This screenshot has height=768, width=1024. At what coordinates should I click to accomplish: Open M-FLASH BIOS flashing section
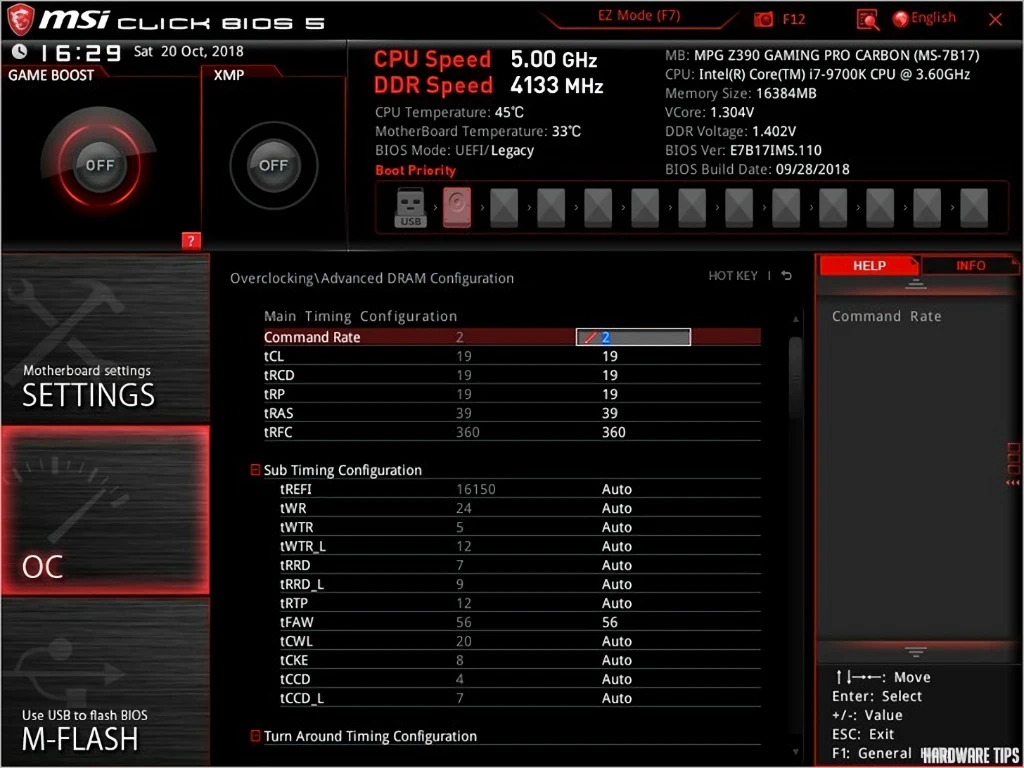(x=105, y=681)
